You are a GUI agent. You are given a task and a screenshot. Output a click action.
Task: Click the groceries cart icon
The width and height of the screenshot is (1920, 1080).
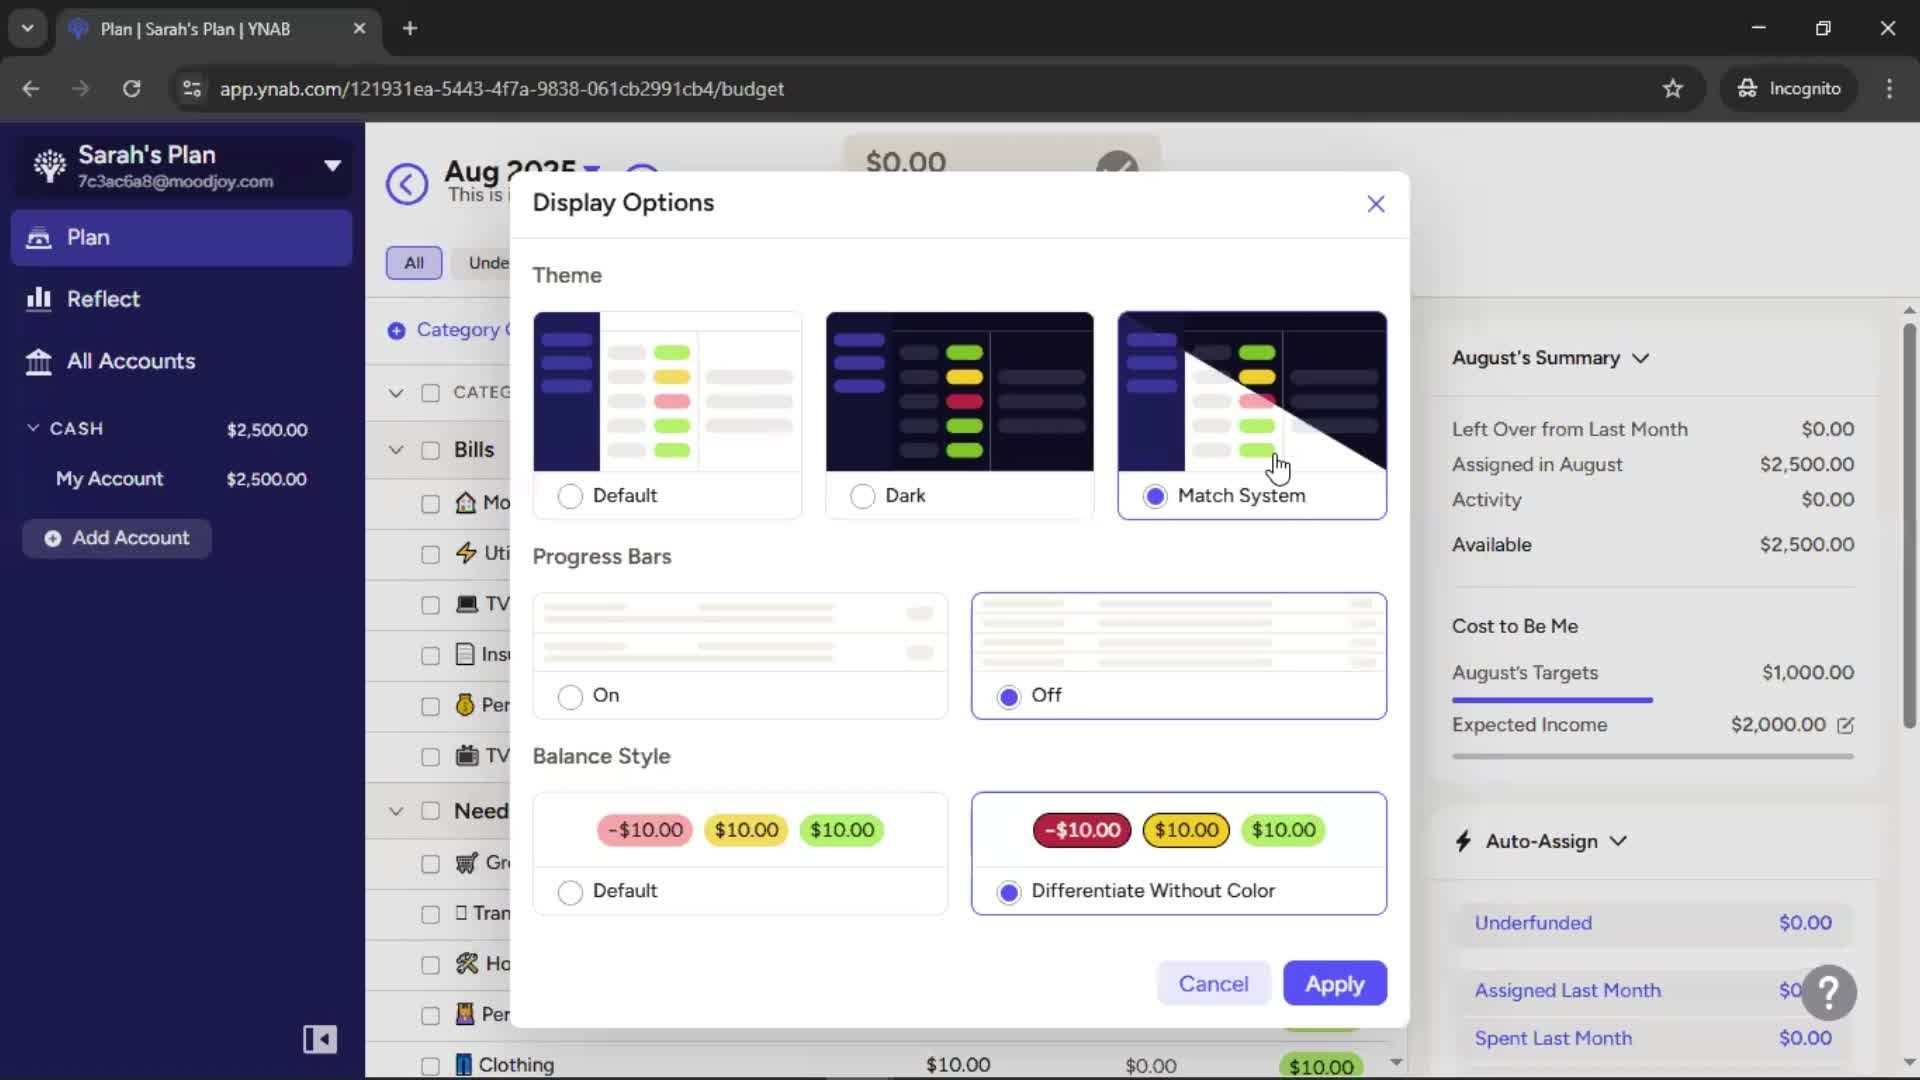466,863
